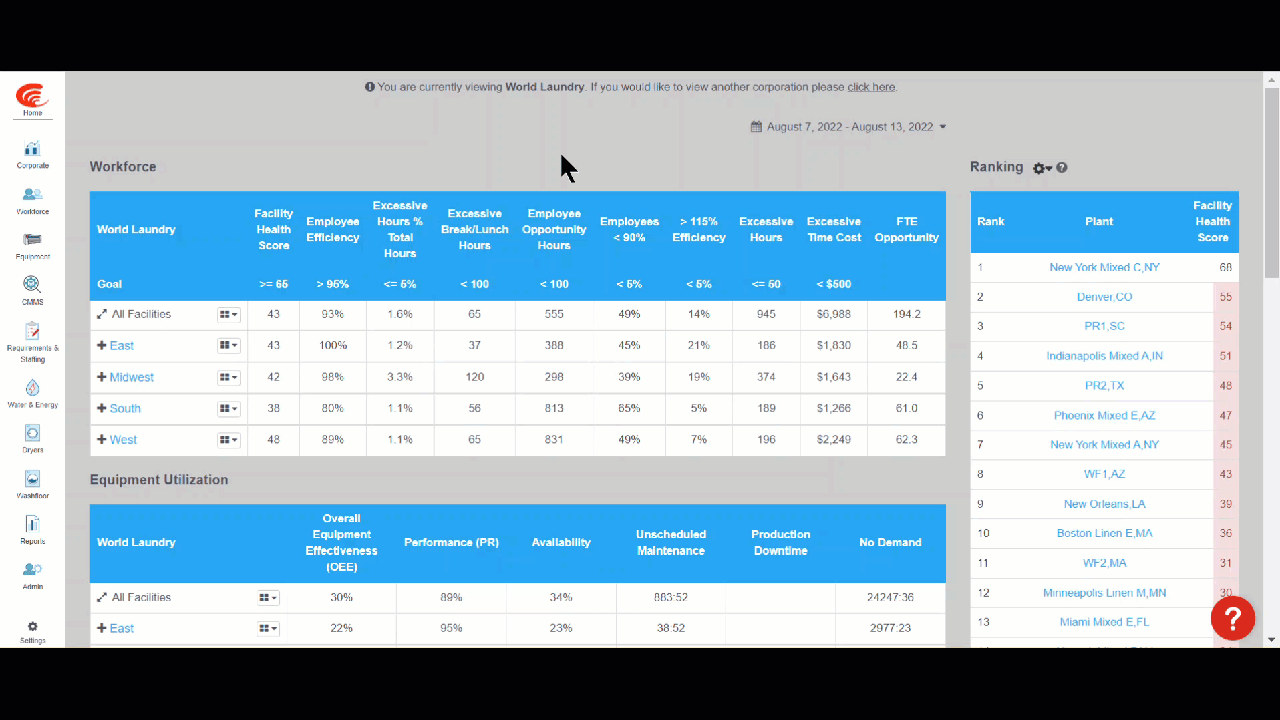Open PR2,TX plant link
1280x720 pixels.
tap(1104, 386)
